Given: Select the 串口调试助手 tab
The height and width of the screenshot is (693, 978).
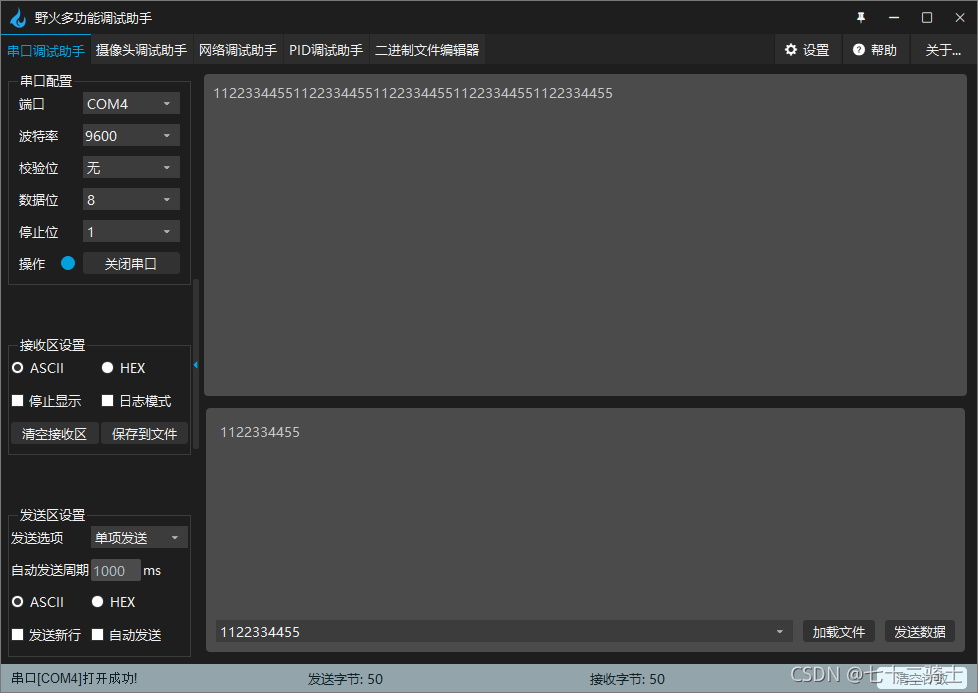Looking at the screenshot, I should 46,50.
